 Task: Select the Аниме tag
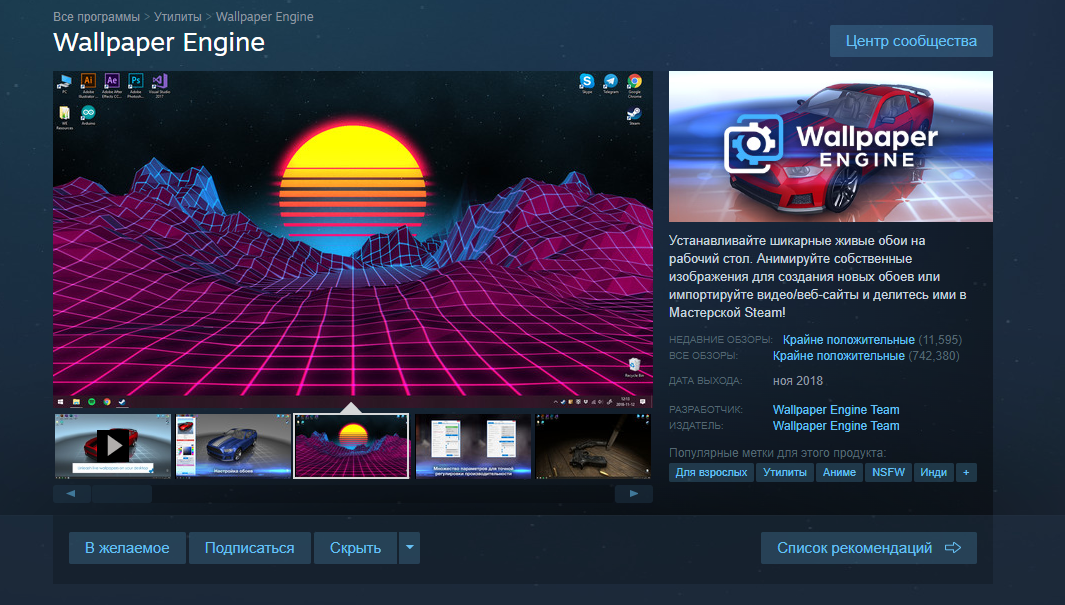[x=840, y=473]
